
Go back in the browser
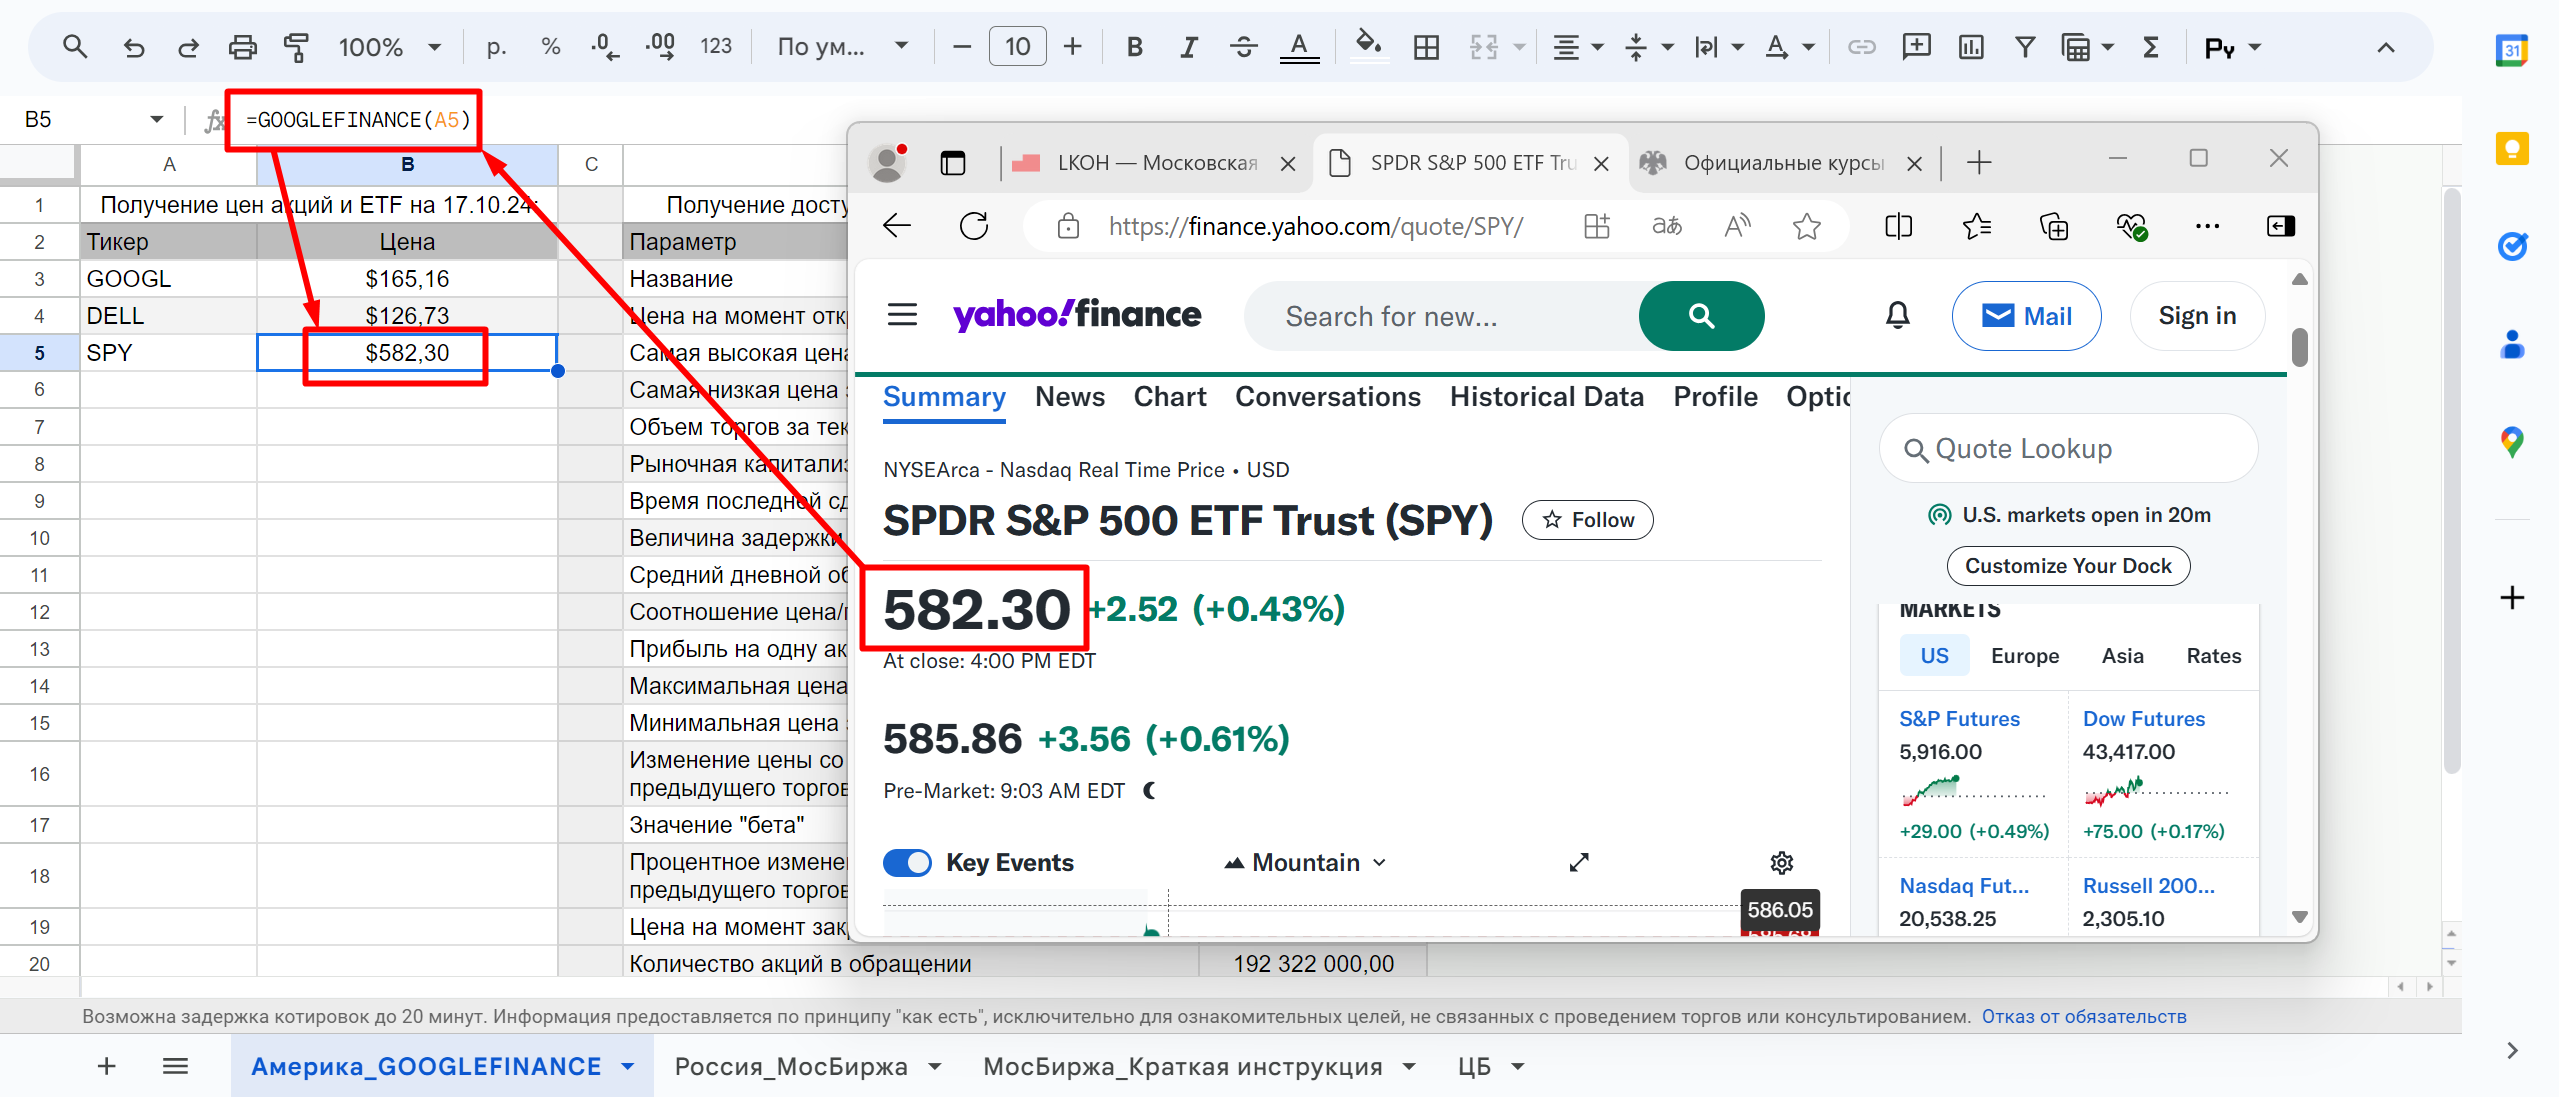point(897,226)
